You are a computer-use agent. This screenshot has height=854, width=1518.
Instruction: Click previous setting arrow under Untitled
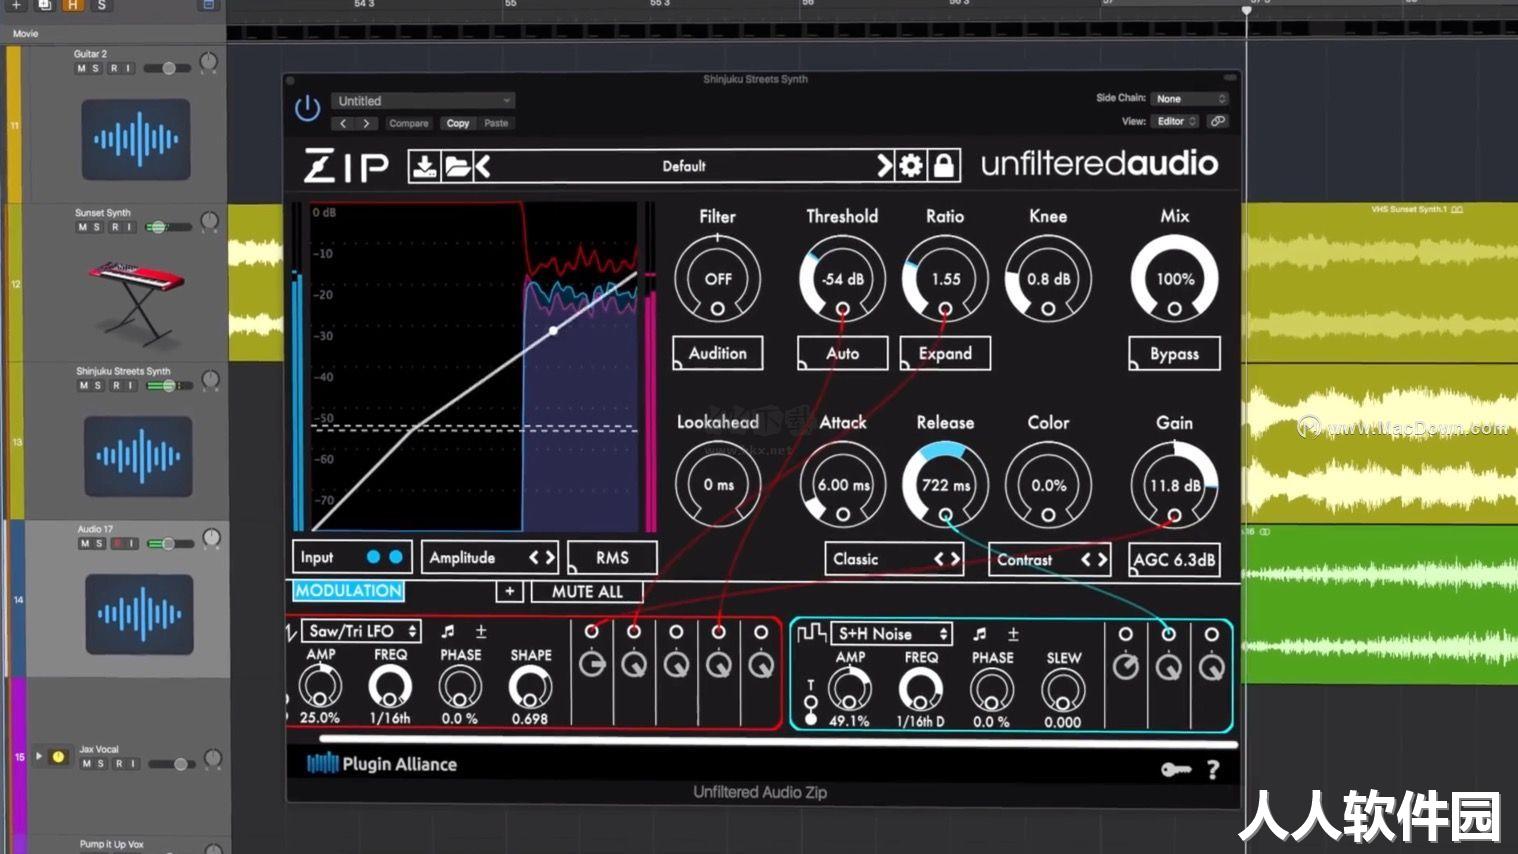(343, 123)
